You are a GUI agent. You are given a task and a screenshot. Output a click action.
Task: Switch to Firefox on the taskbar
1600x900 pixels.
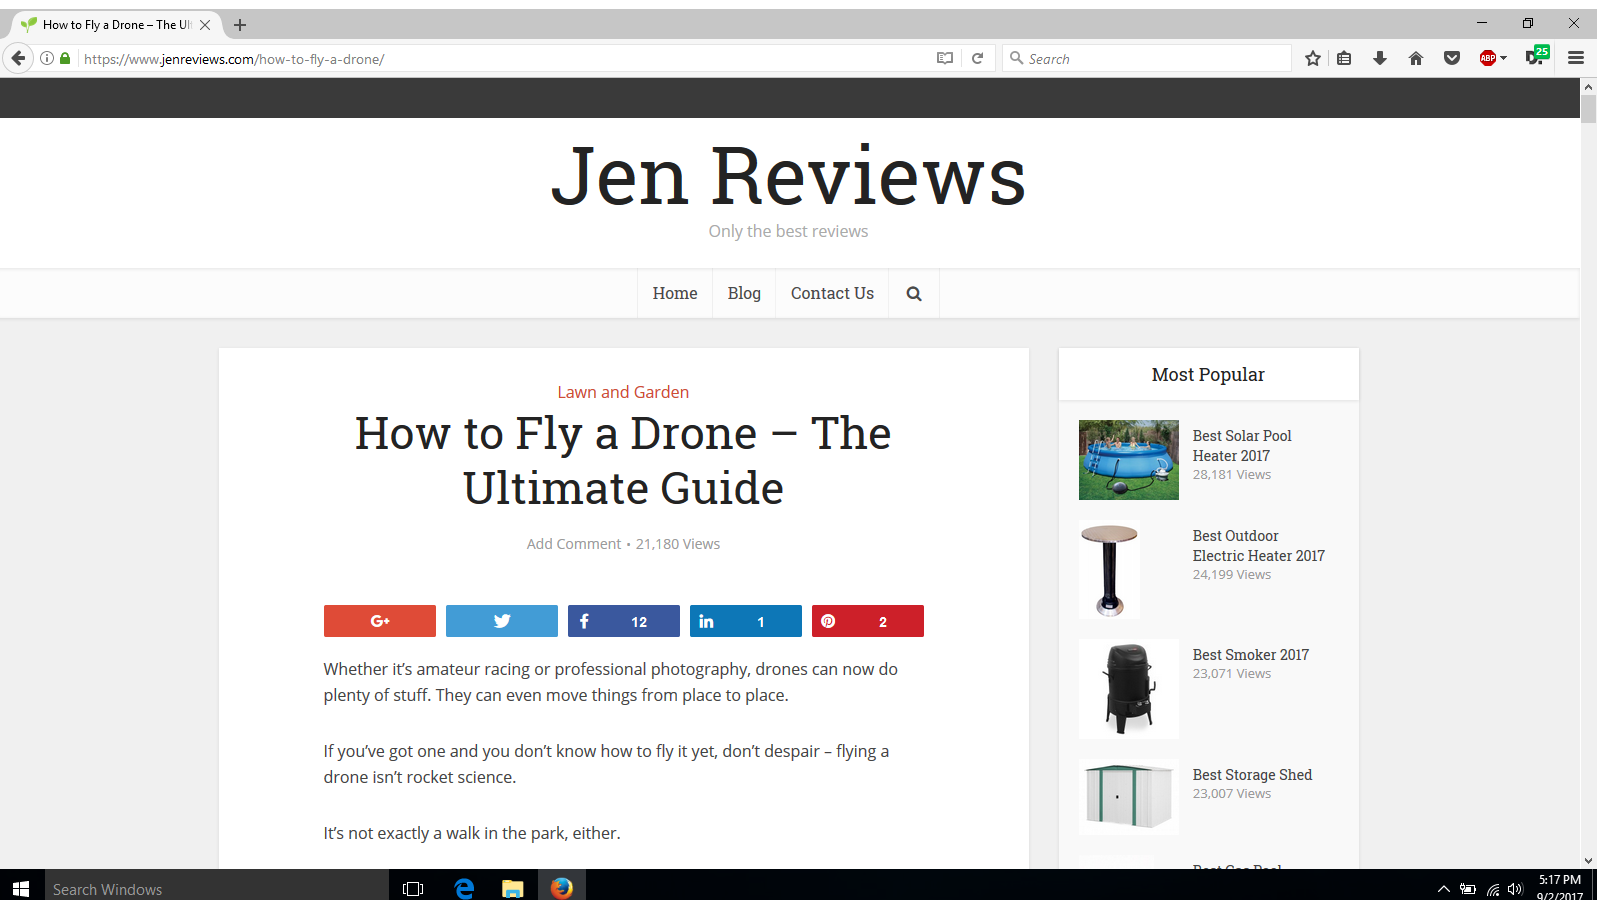562,888
